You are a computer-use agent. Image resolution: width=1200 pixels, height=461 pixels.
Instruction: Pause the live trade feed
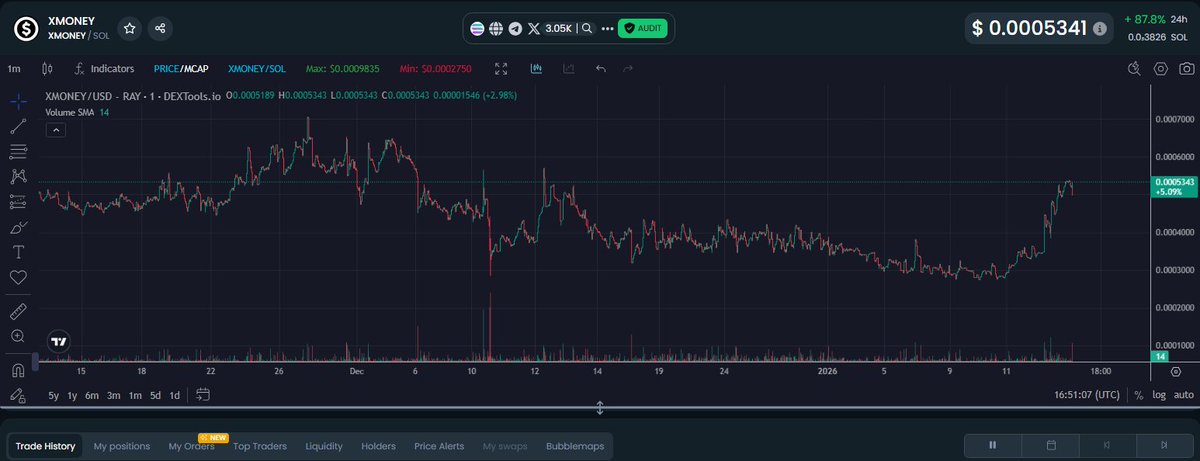pyautogui.click(x=993, y=445)
